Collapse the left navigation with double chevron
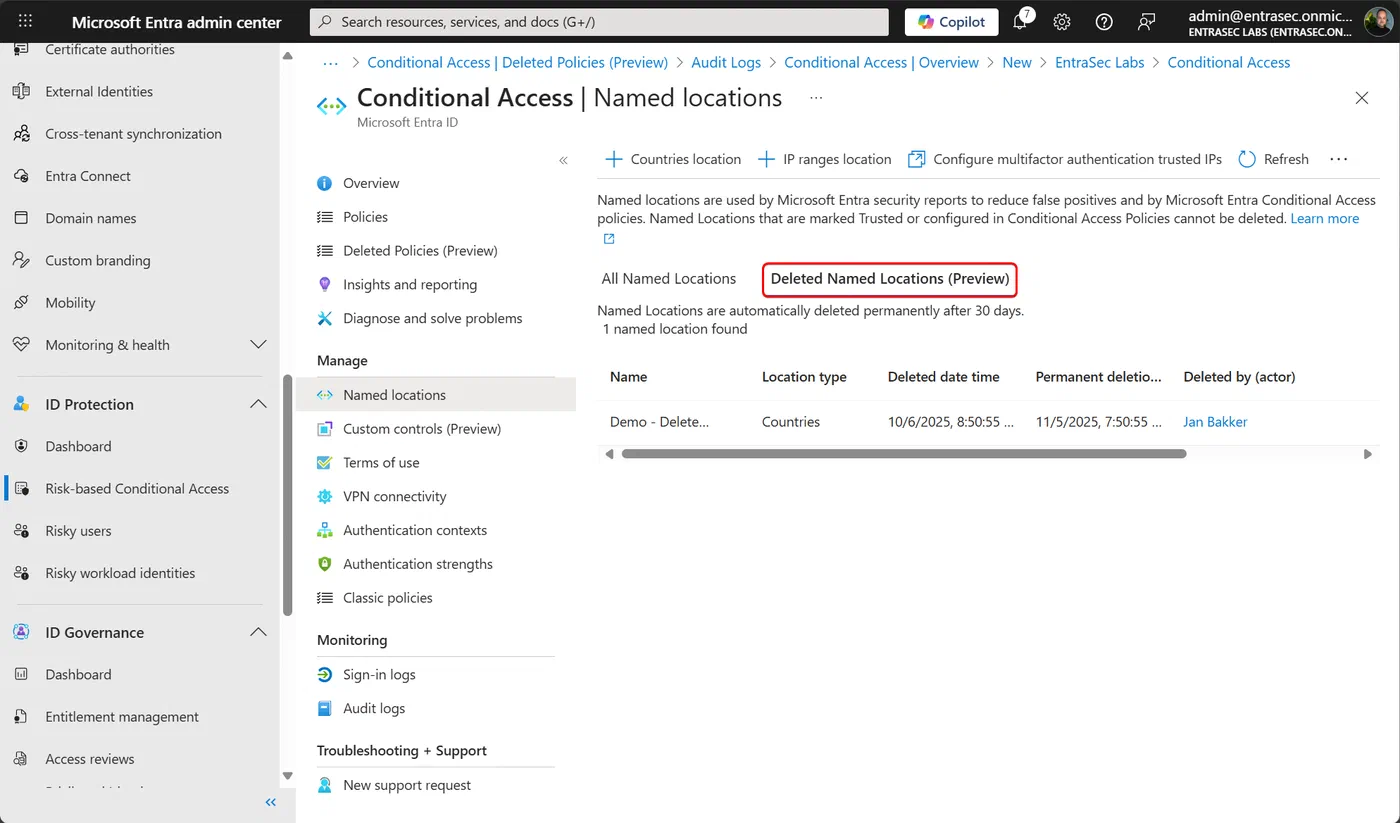The height and width of the screenshot is (823, 1400). (x=270, y=802)
